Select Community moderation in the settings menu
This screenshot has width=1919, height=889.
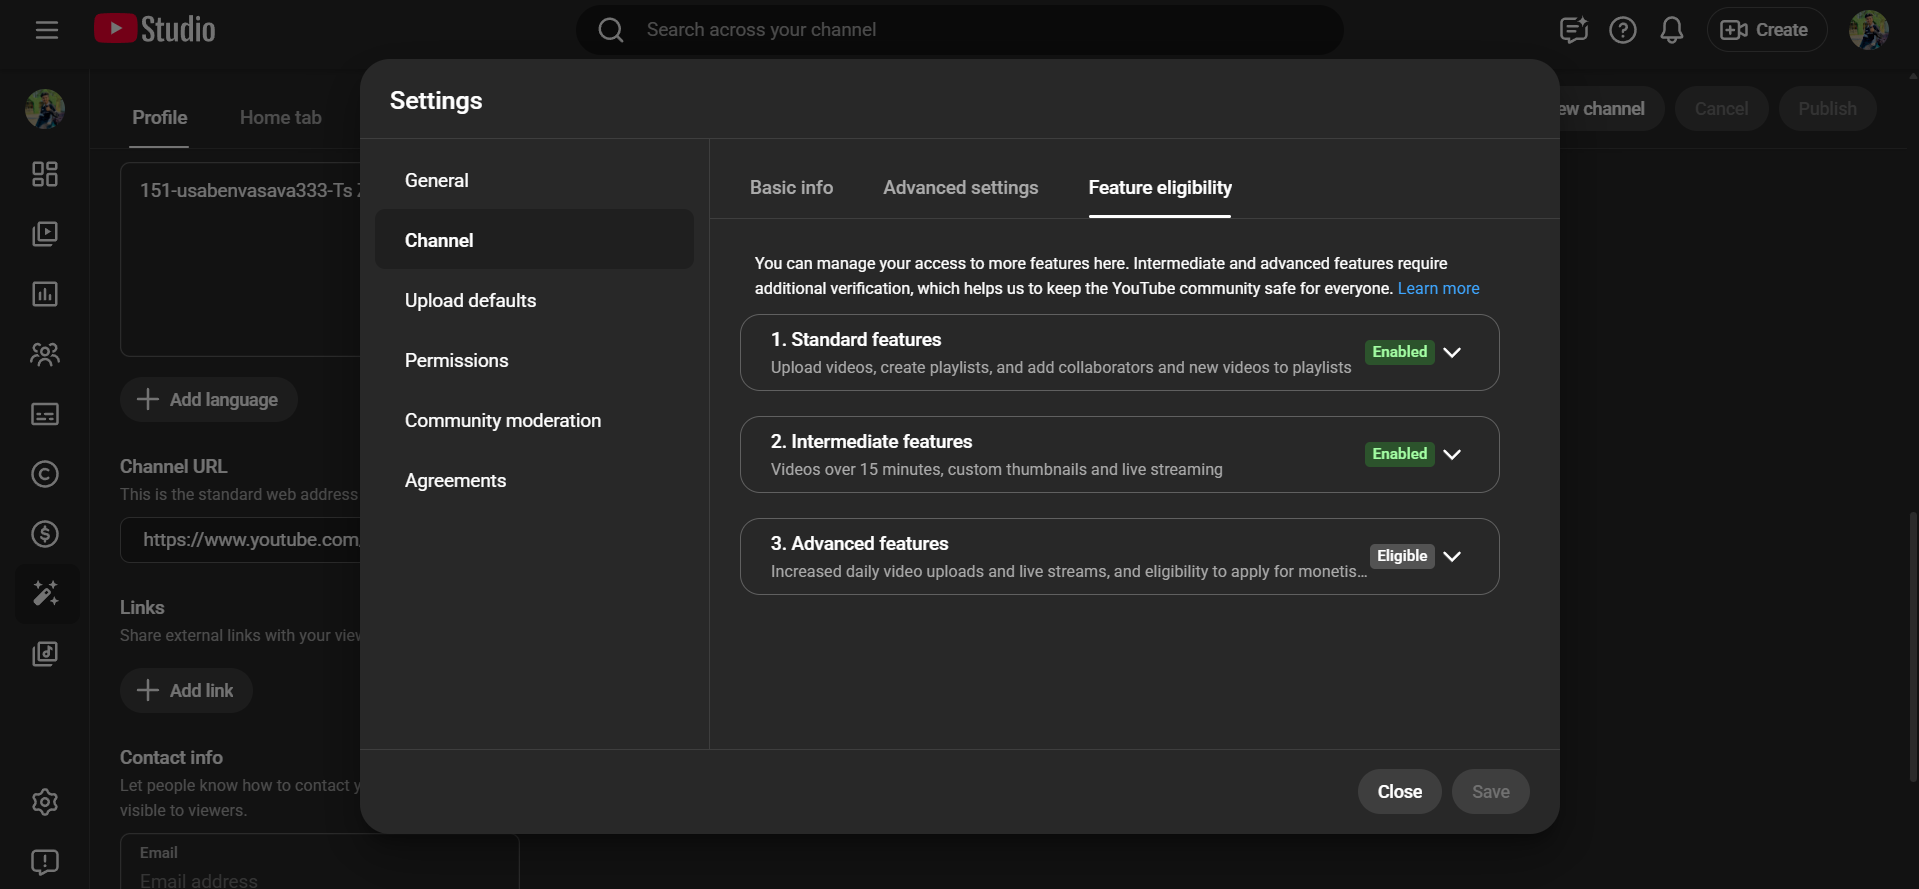[x=502, y=421]
